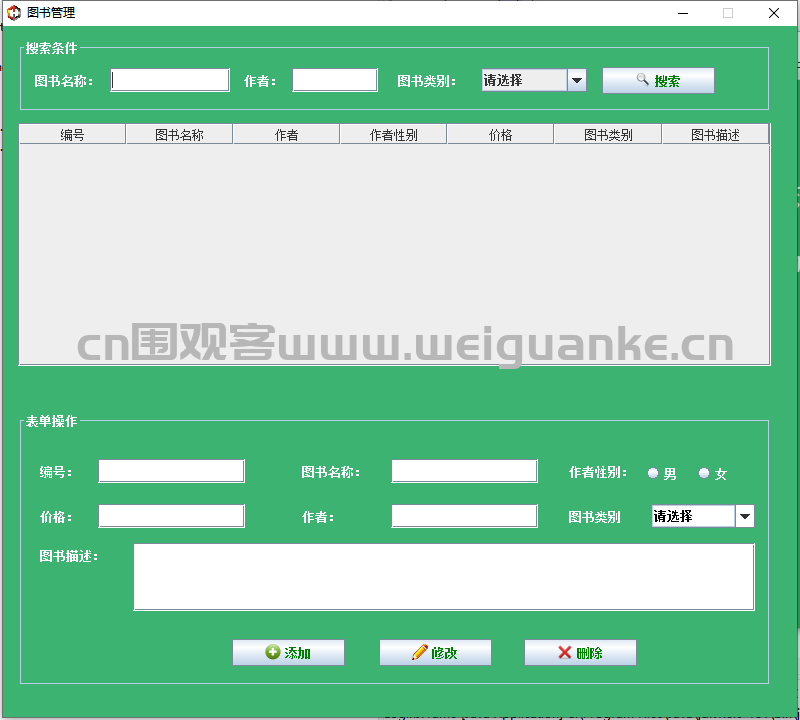800x720 pixels.
Task: Click the red X icon on the 删除 button
Action: pyautogui.click(x=565, y=652)
